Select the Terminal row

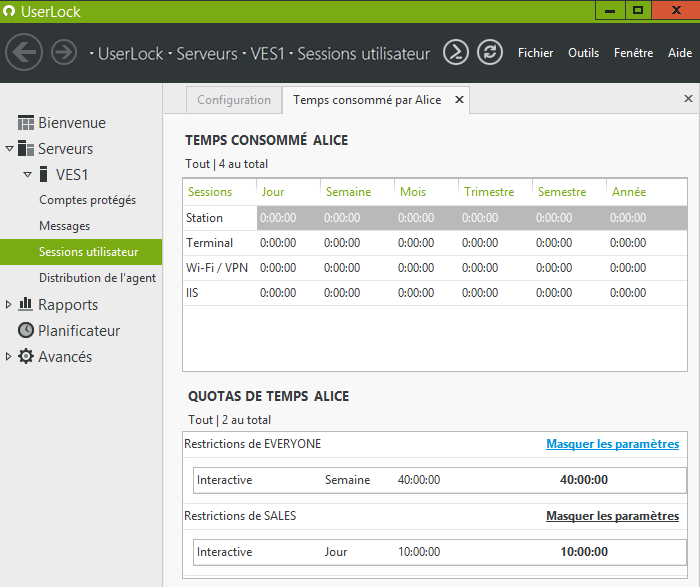[435, 243]
